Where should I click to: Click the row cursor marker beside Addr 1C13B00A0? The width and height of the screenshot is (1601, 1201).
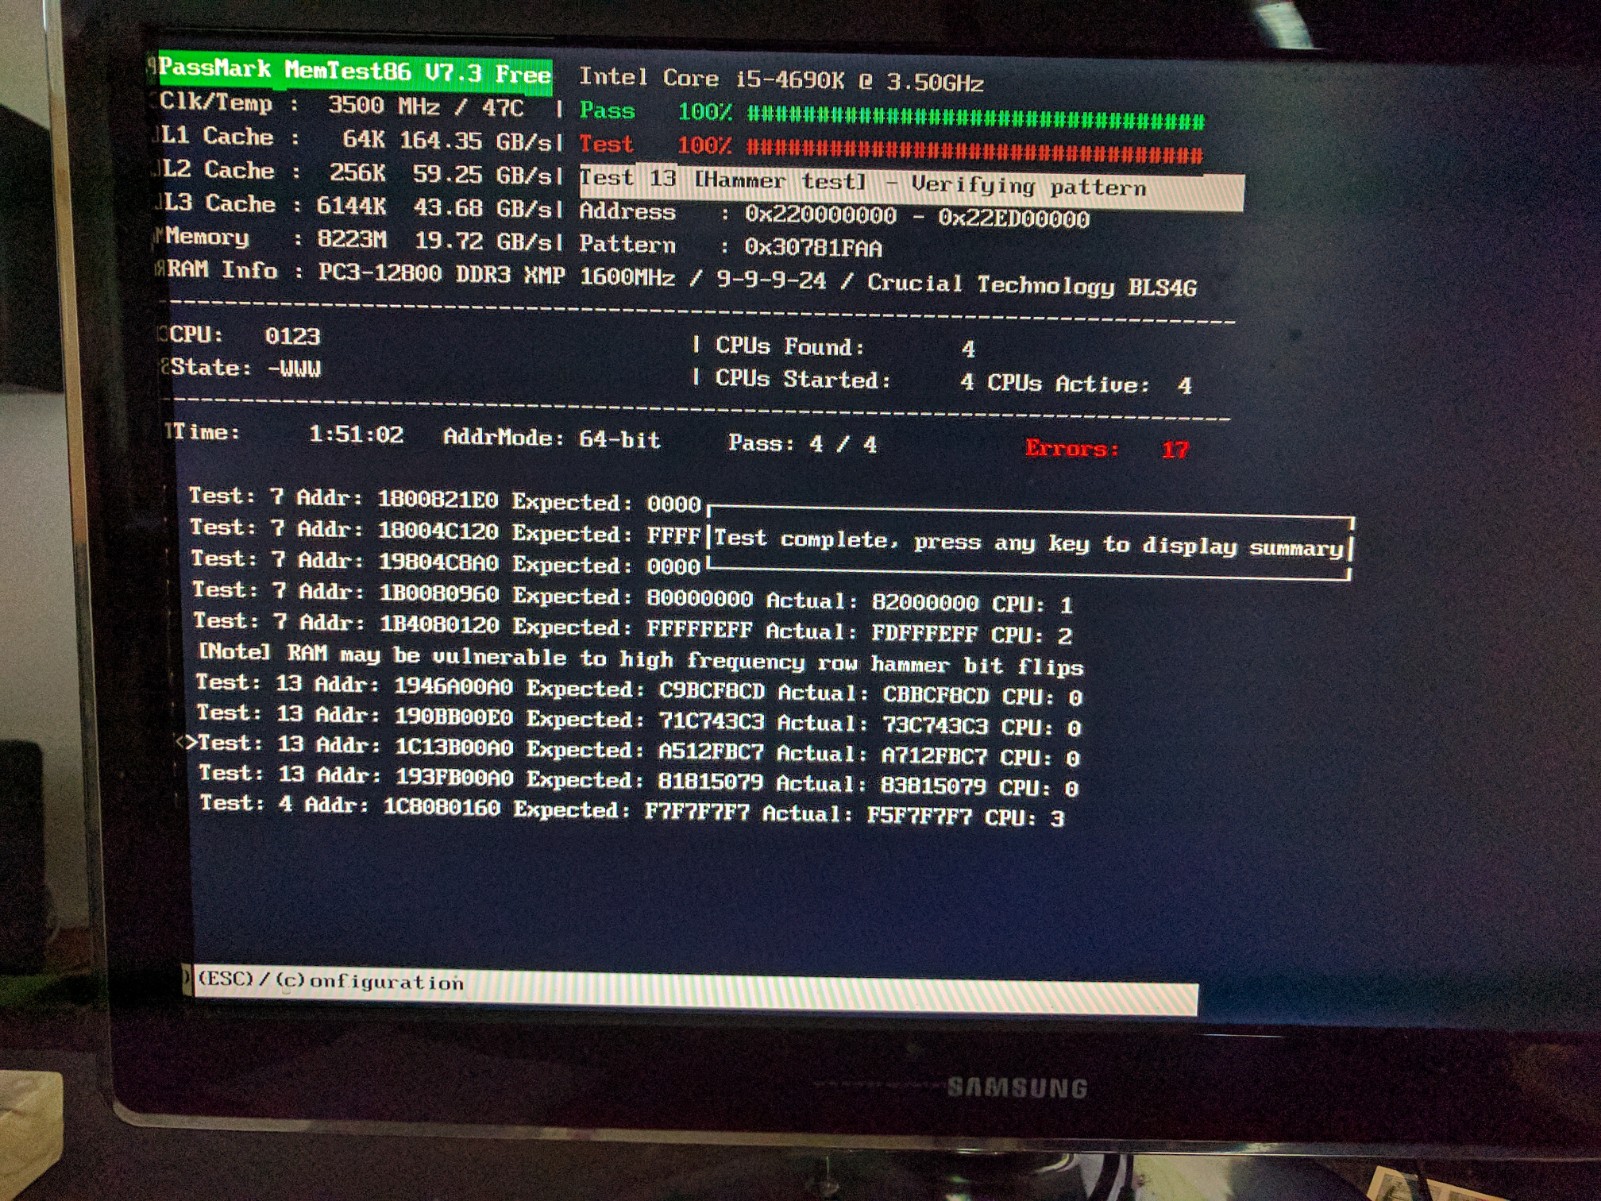click(185, 742)
